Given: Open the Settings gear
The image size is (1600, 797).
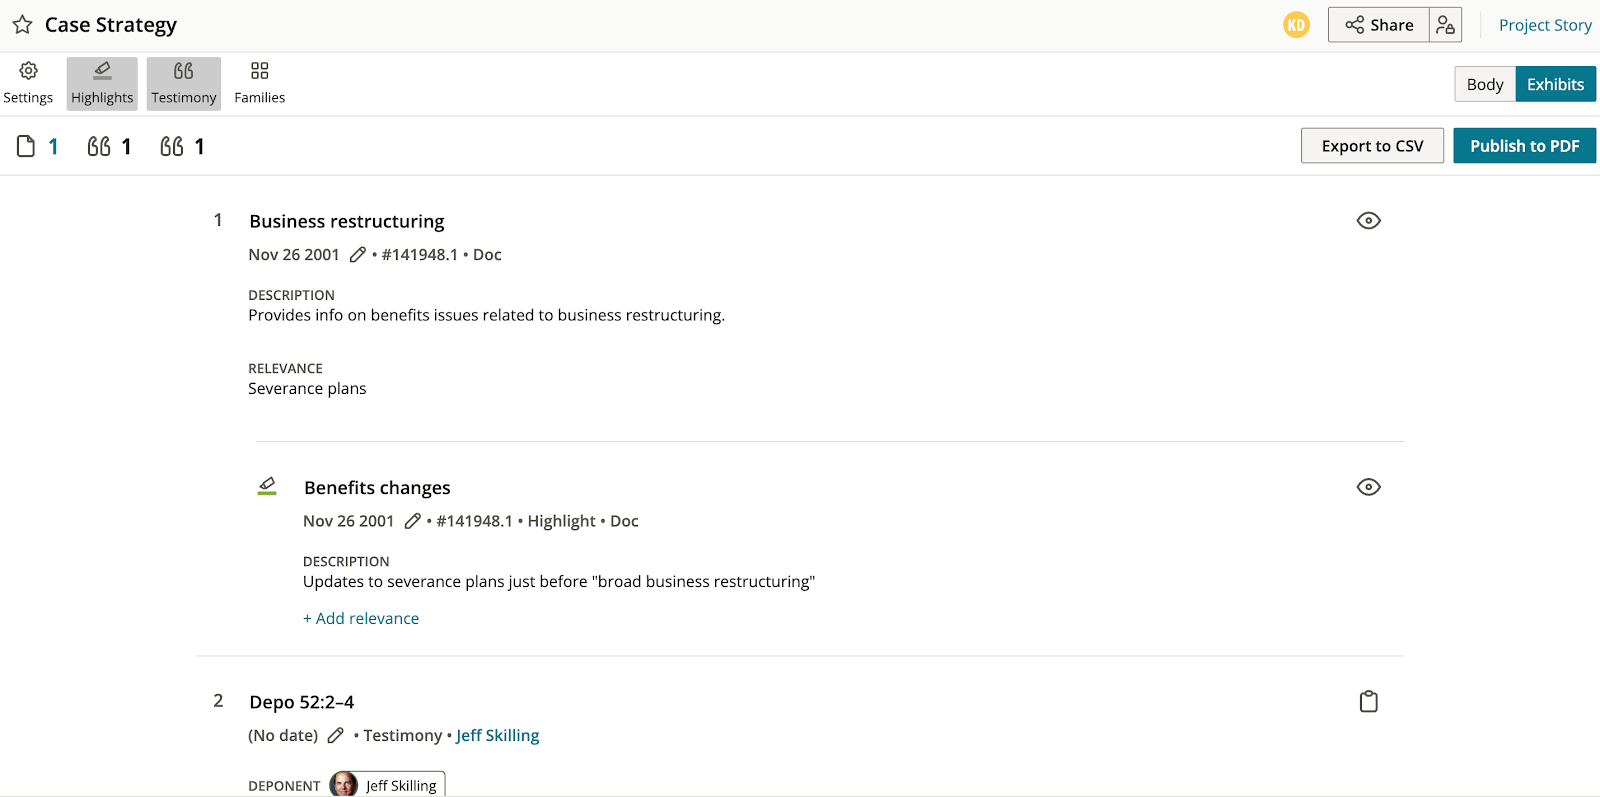Looking at the screenshot, I should (28, 83).
